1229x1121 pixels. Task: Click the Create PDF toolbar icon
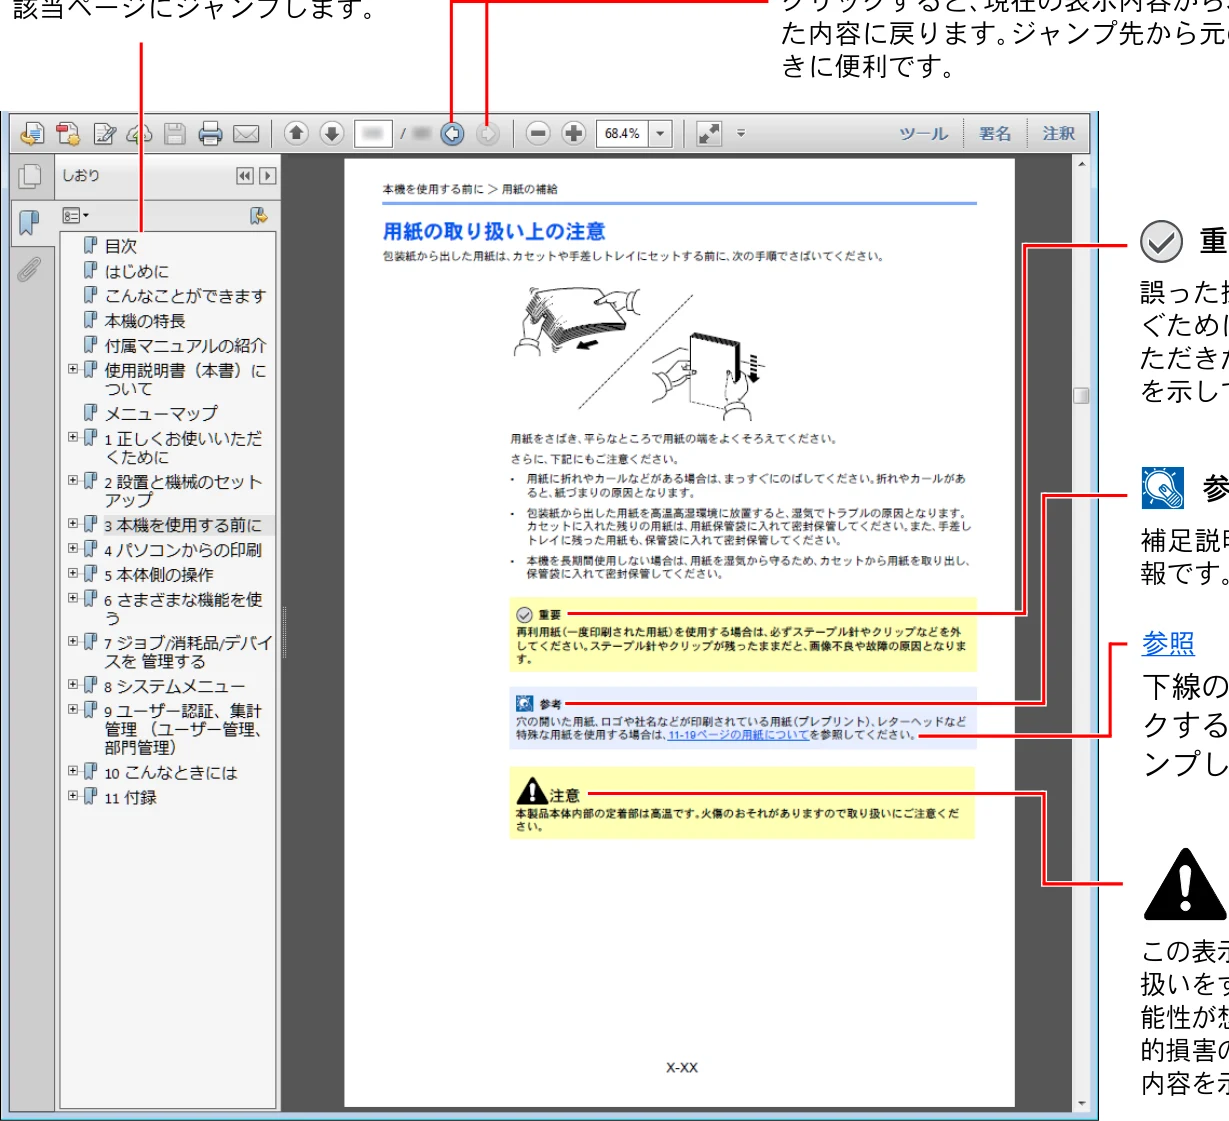point(68,134)
